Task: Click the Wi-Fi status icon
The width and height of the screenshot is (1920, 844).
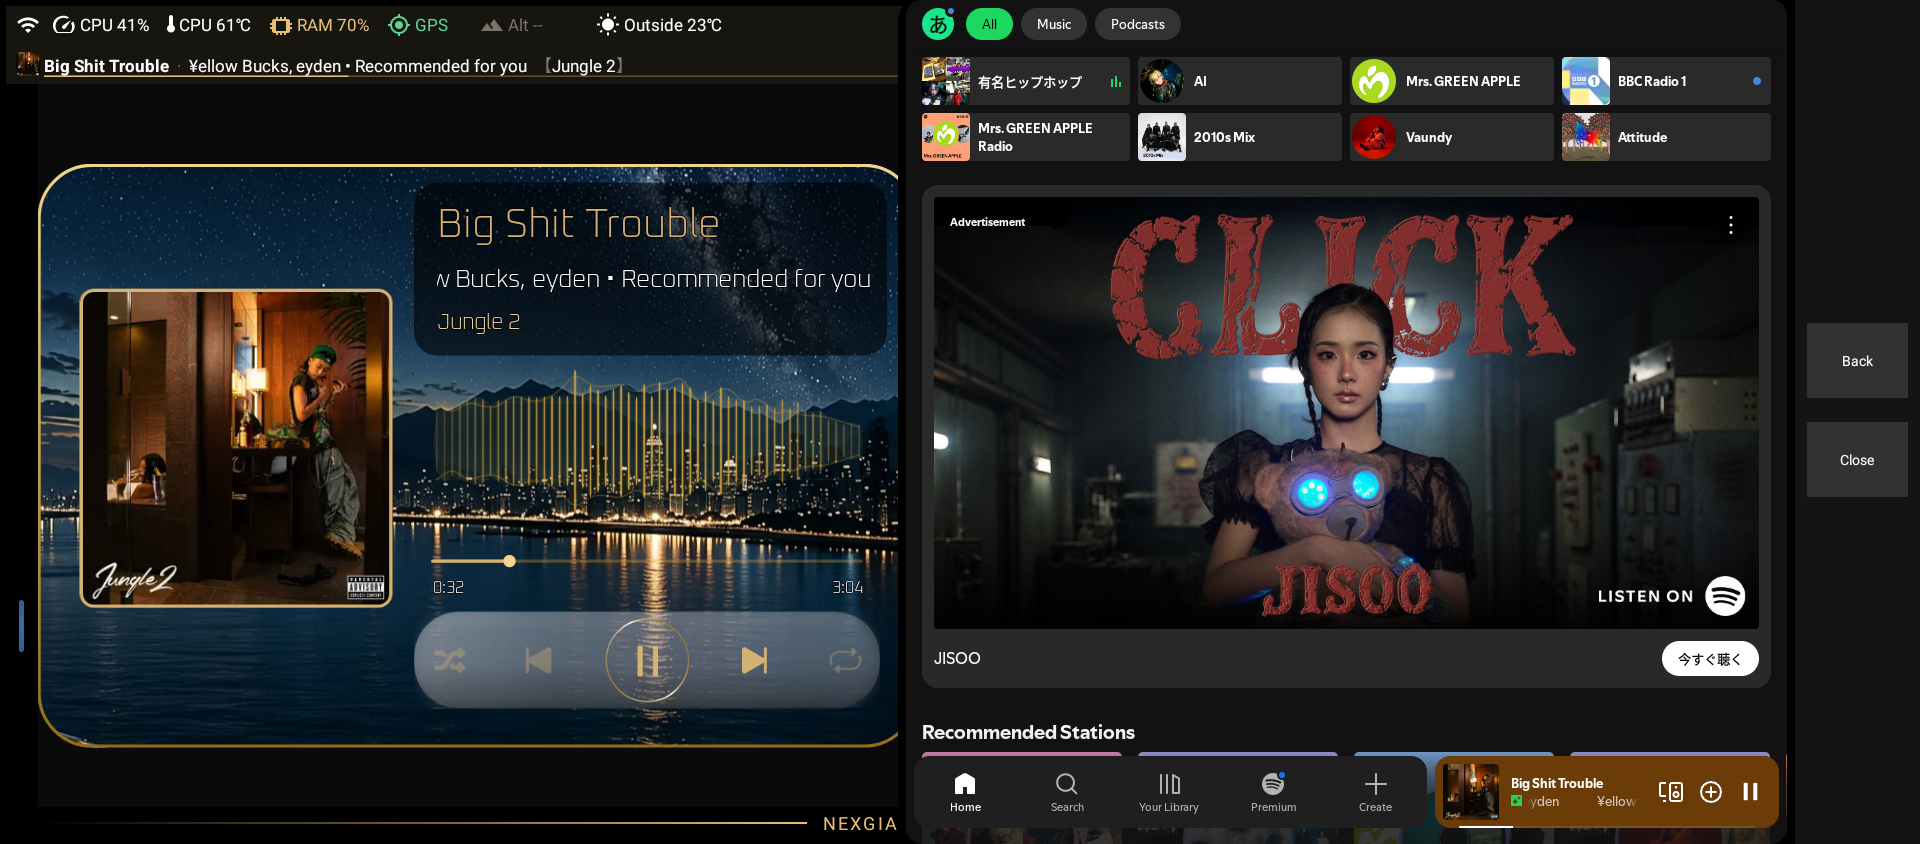Action: (x=28, y=25)
